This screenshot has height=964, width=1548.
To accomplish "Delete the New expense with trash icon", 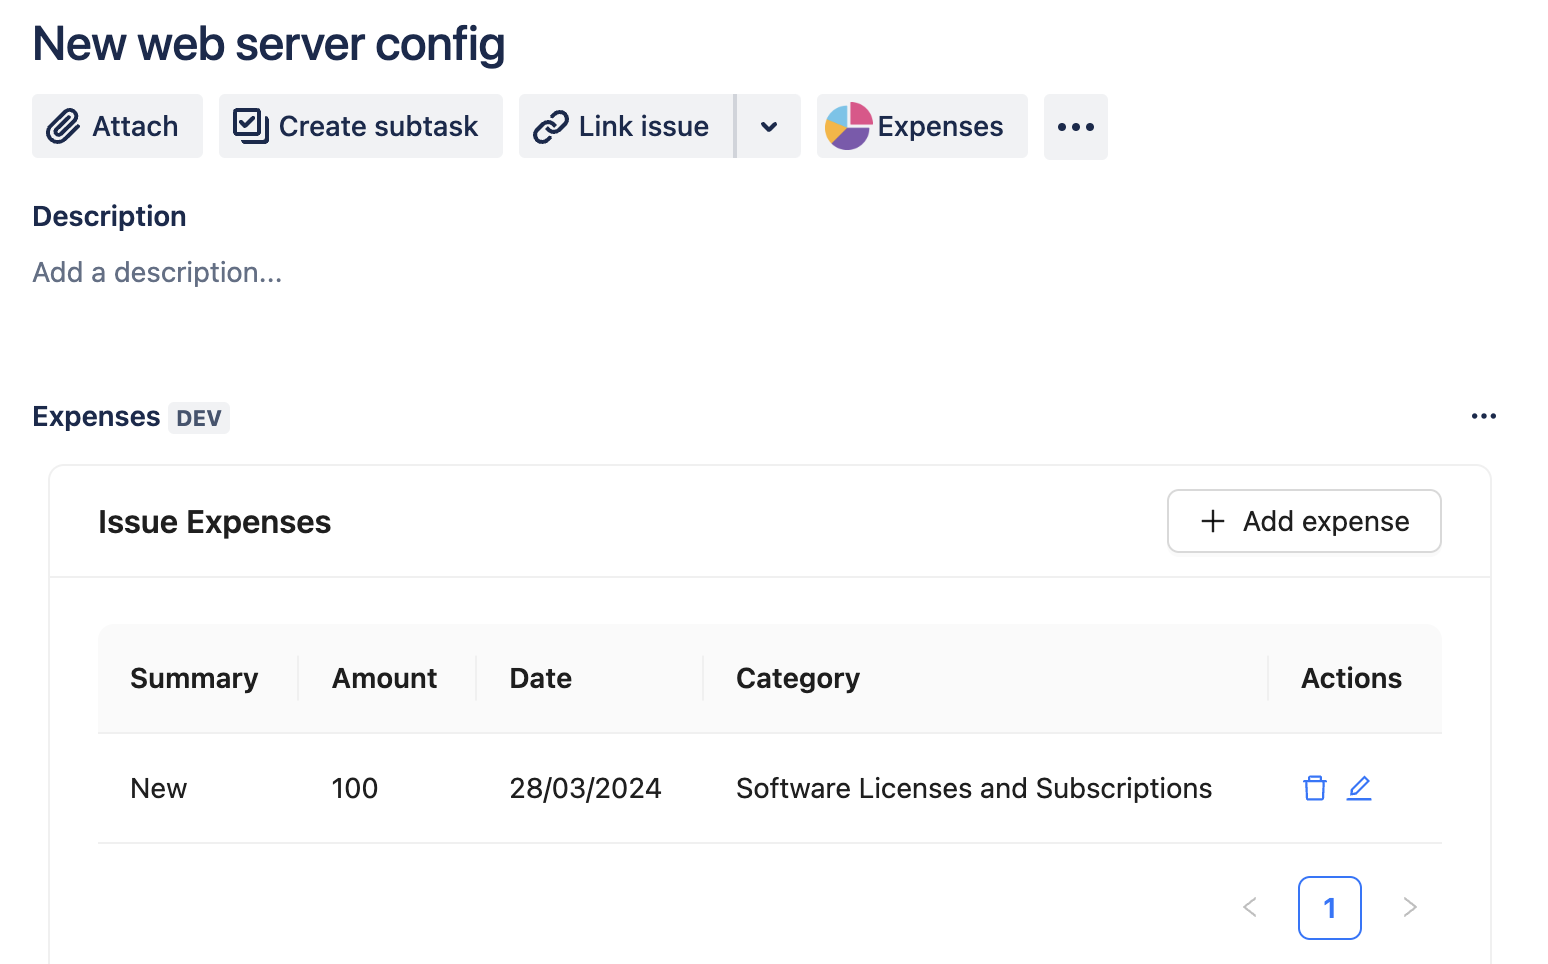I will [x=1315, y=789].
